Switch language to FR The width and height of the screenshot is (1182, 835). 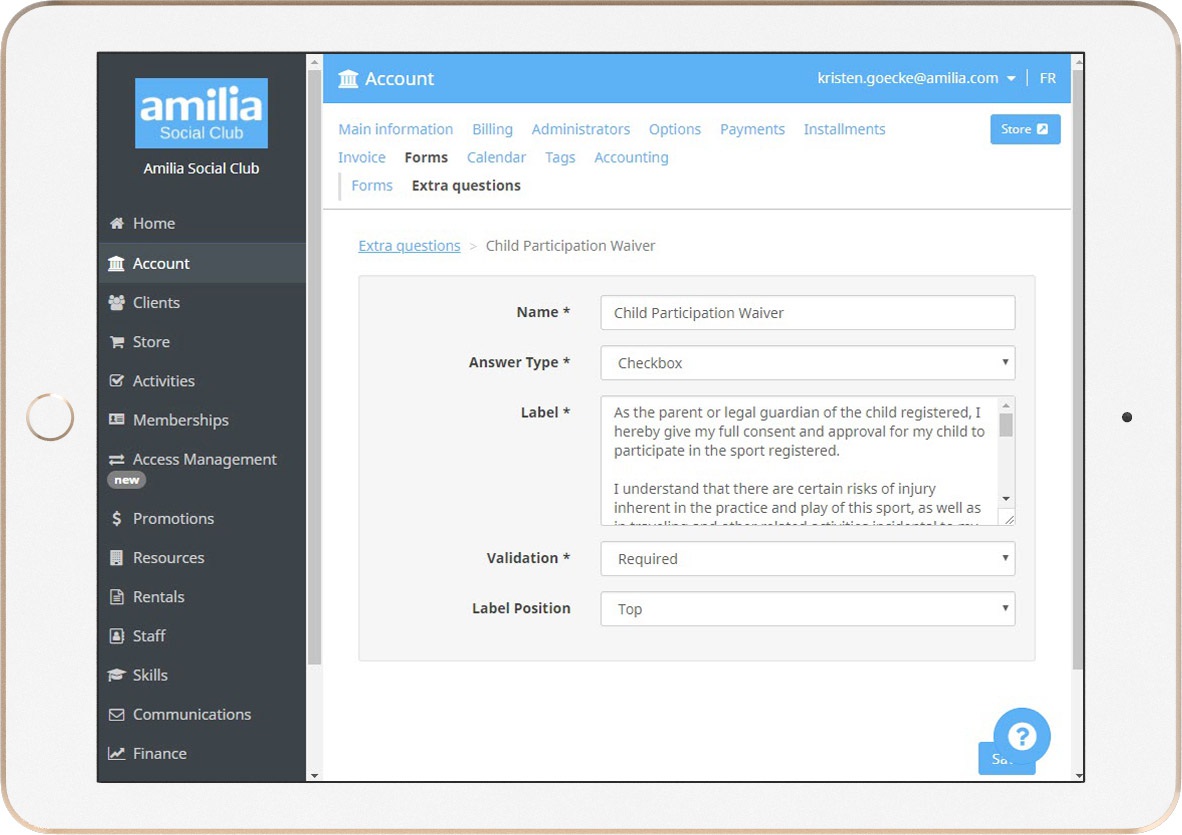1048,78
